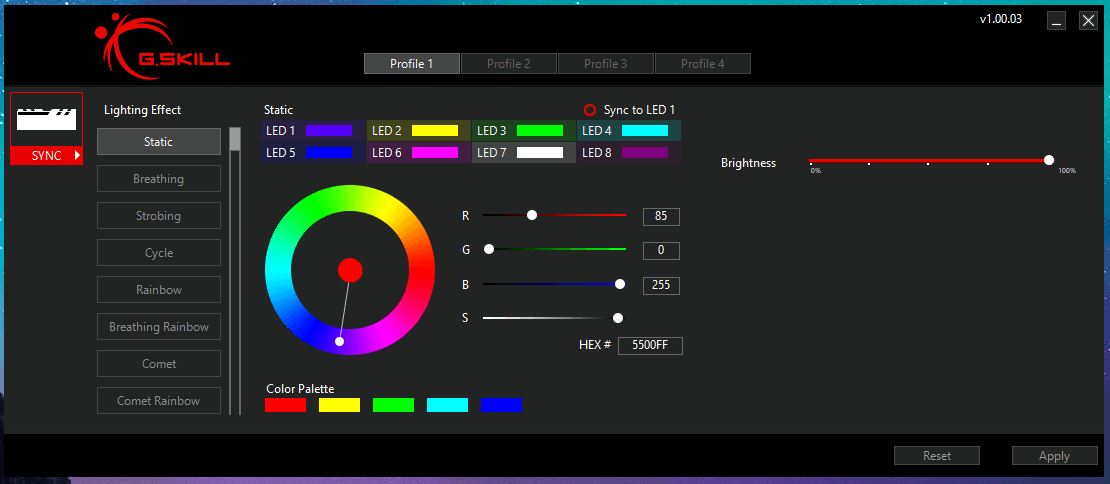Click the R value field showing 85
The image size is (1110, 484).
tap(661, 217)
